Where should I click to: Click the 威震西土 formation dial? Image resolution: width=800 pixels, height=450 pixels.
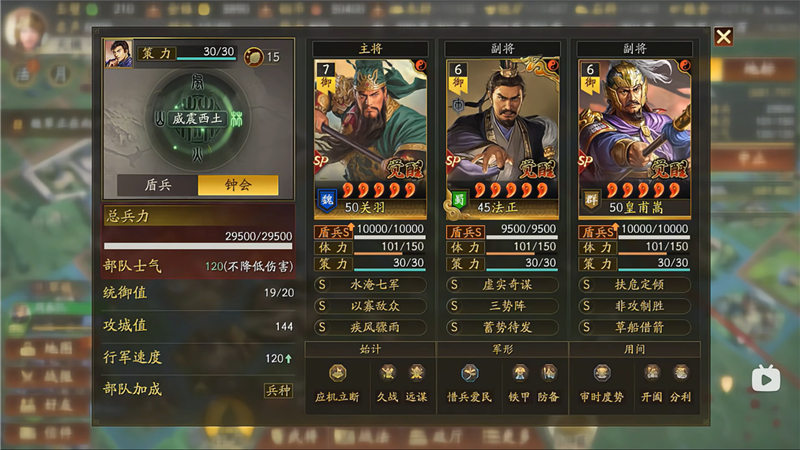point(198,120)
